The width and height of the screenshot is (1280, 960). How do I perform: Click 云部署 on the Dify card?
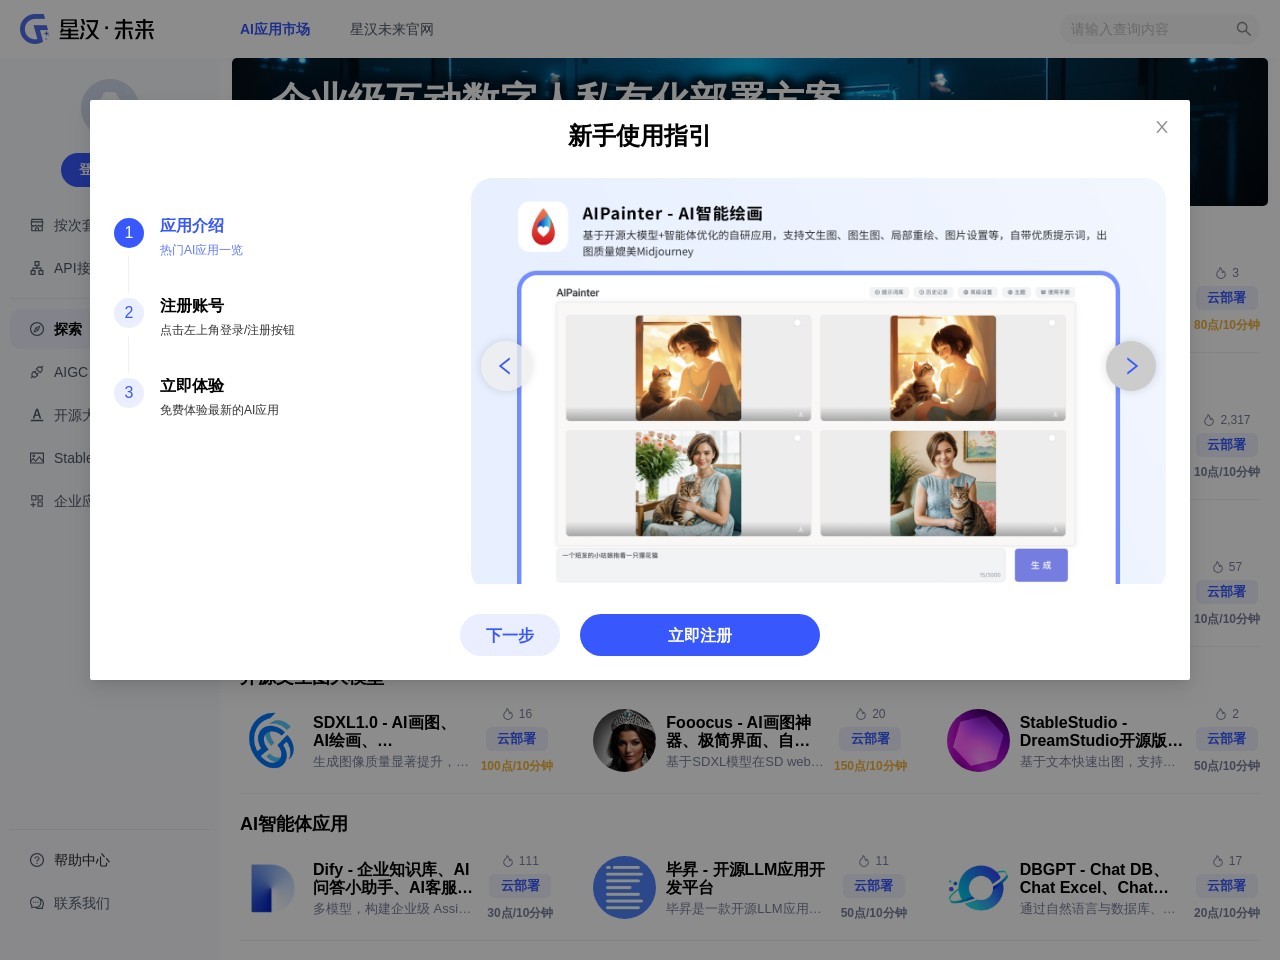(x=520, y=886)
